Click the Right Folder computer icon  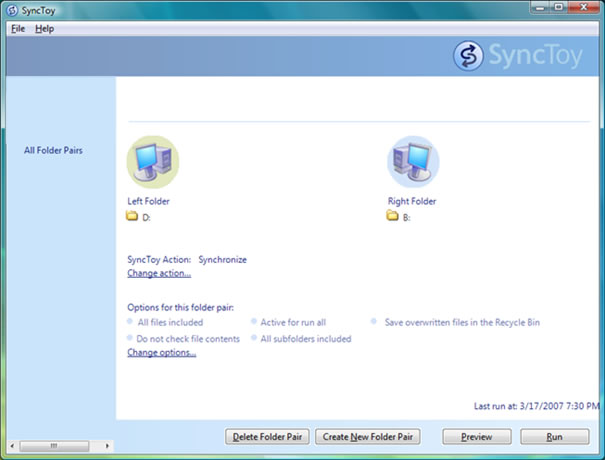(x=413, y=162)
